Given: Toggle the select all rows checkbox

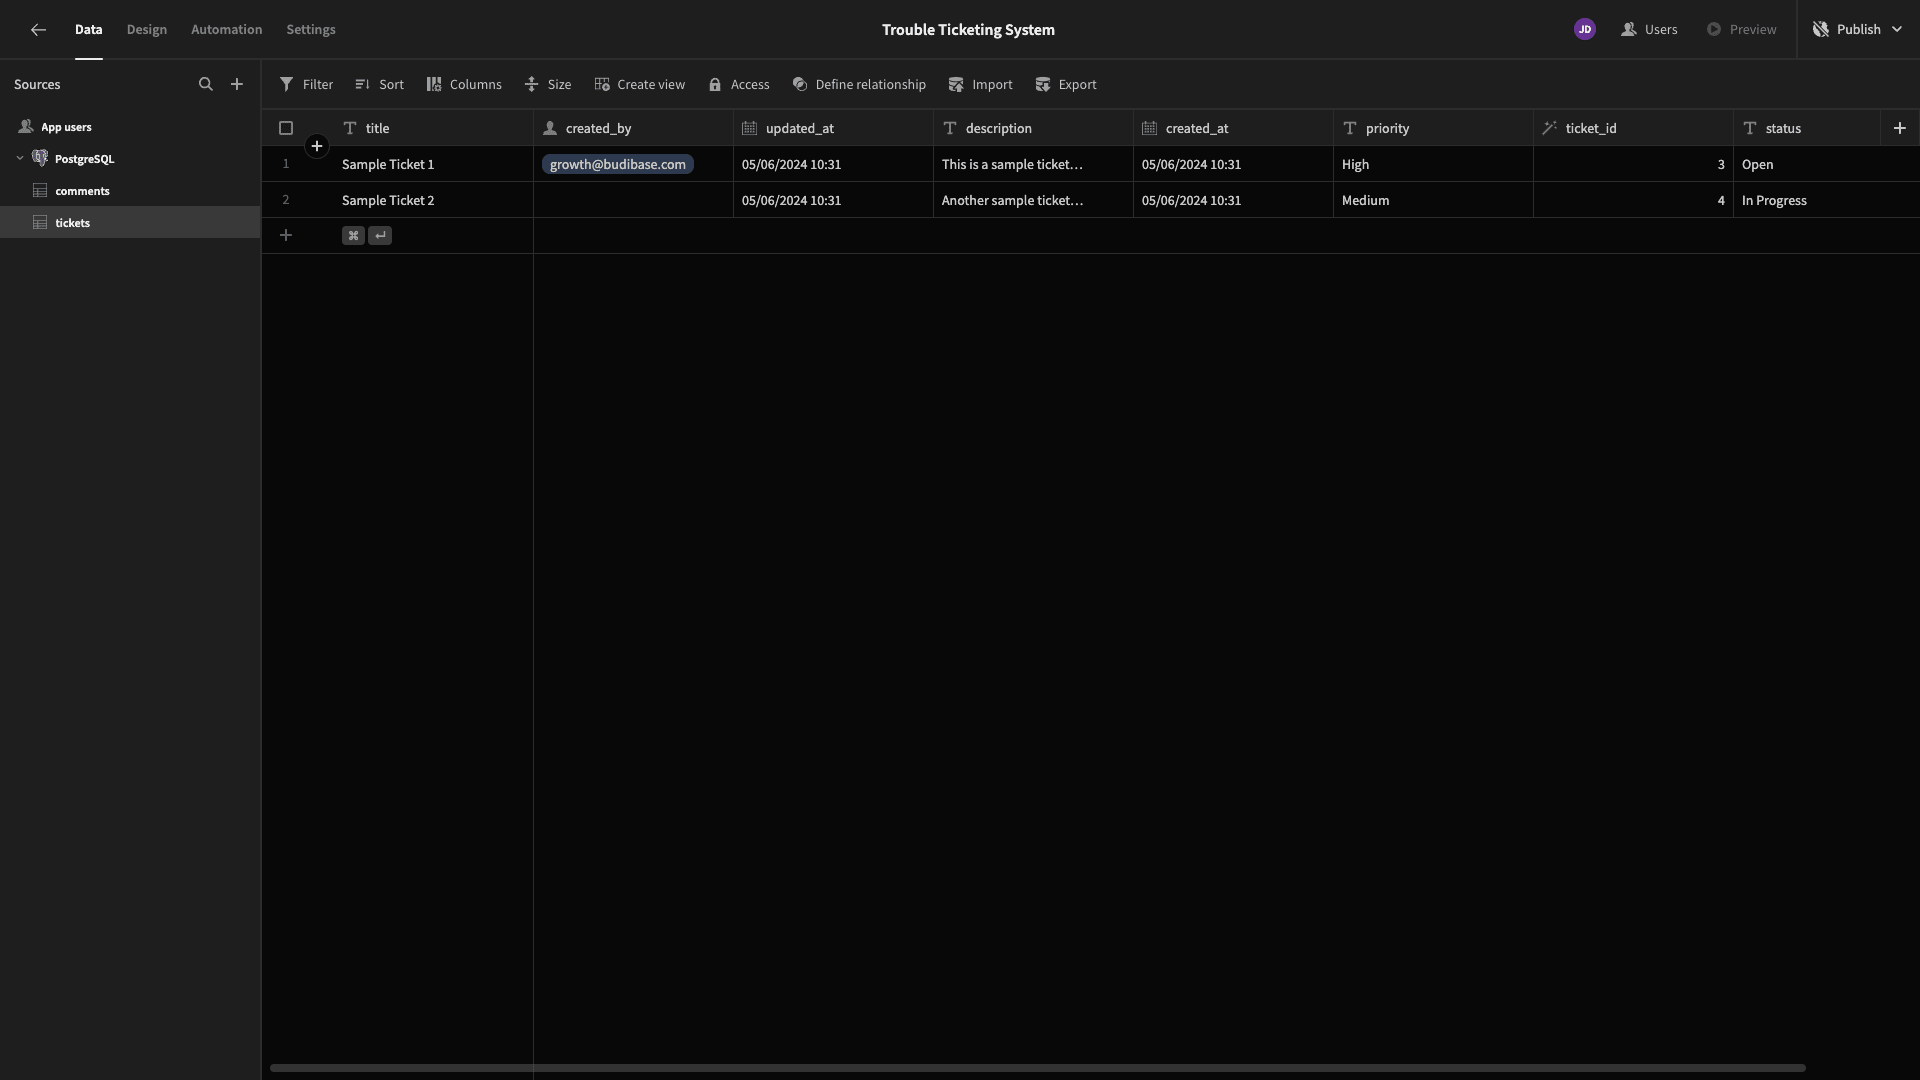Looking at the screenshot, I should click(286, 128).
